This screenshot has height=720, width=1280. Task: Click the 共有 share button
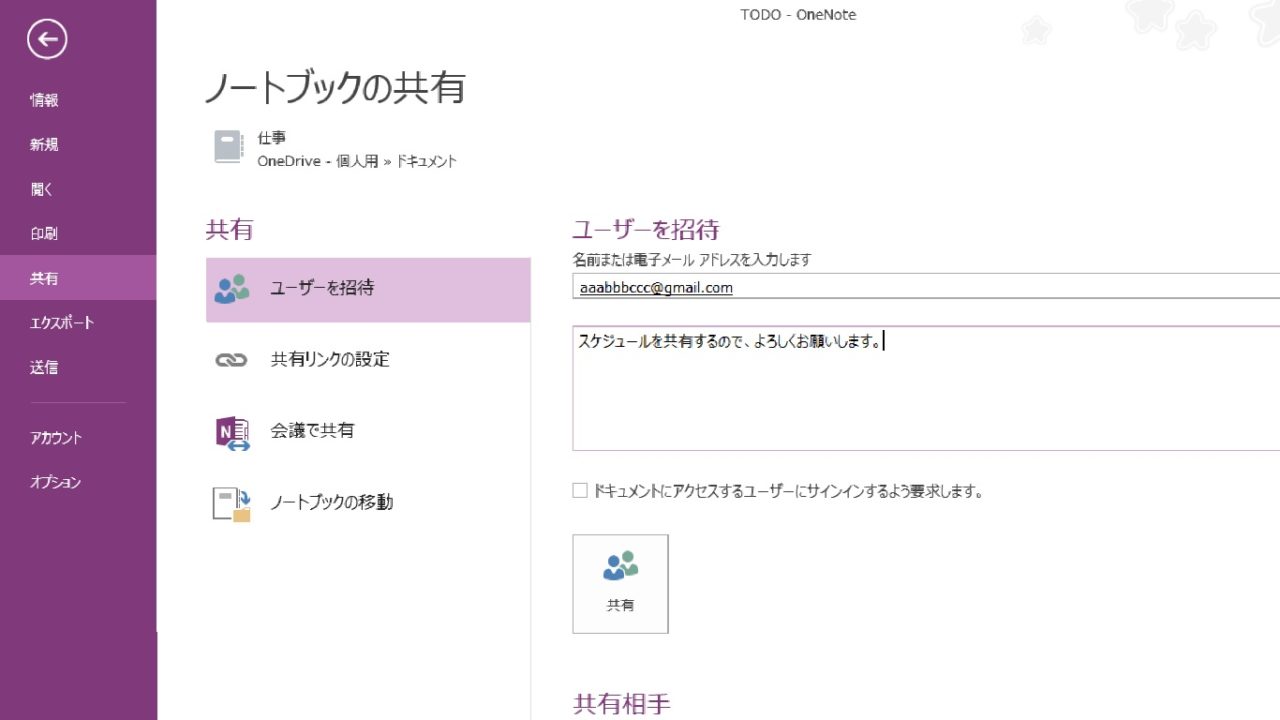pyautogui.click(x=620, y=584)
